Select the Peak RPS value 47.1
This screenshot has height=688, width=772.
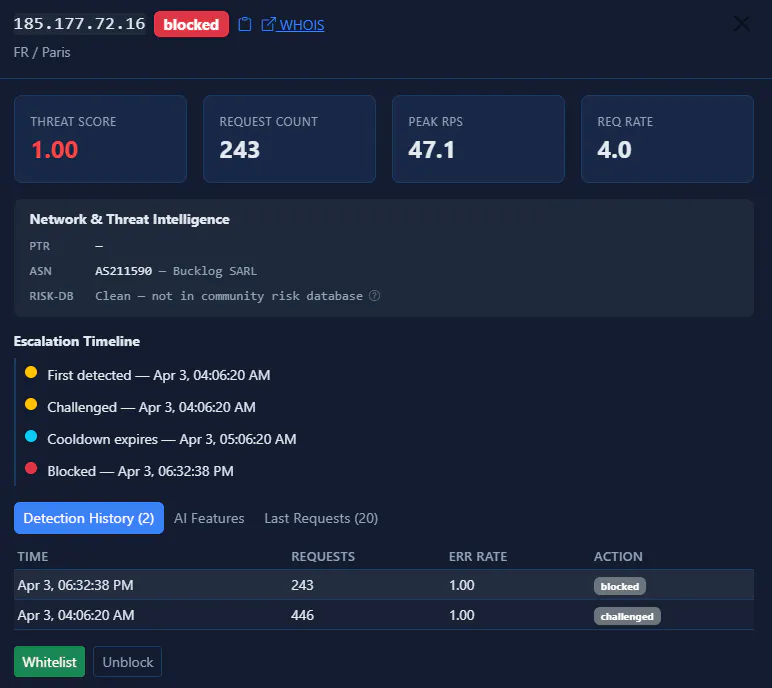point(431,150)
